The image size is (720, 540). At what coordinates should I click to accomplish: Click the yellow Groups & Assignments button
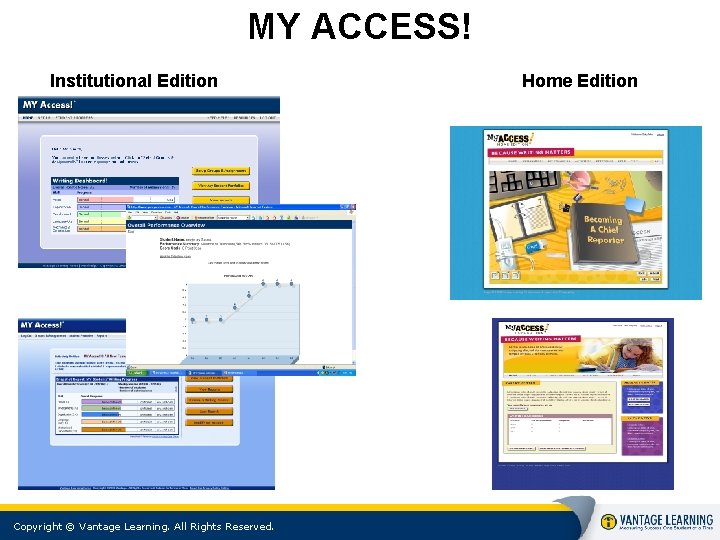click(221, 171)
